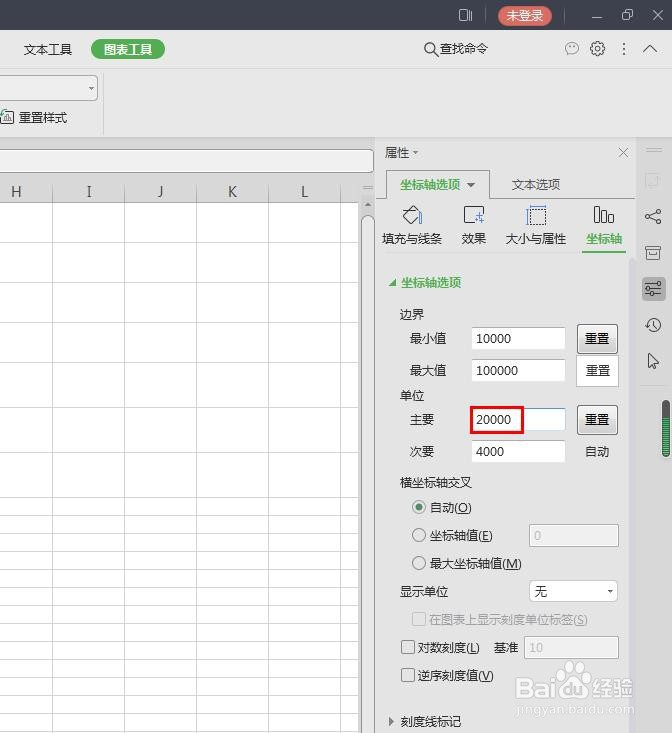Select column K header
672x733 pixels.
232,192
